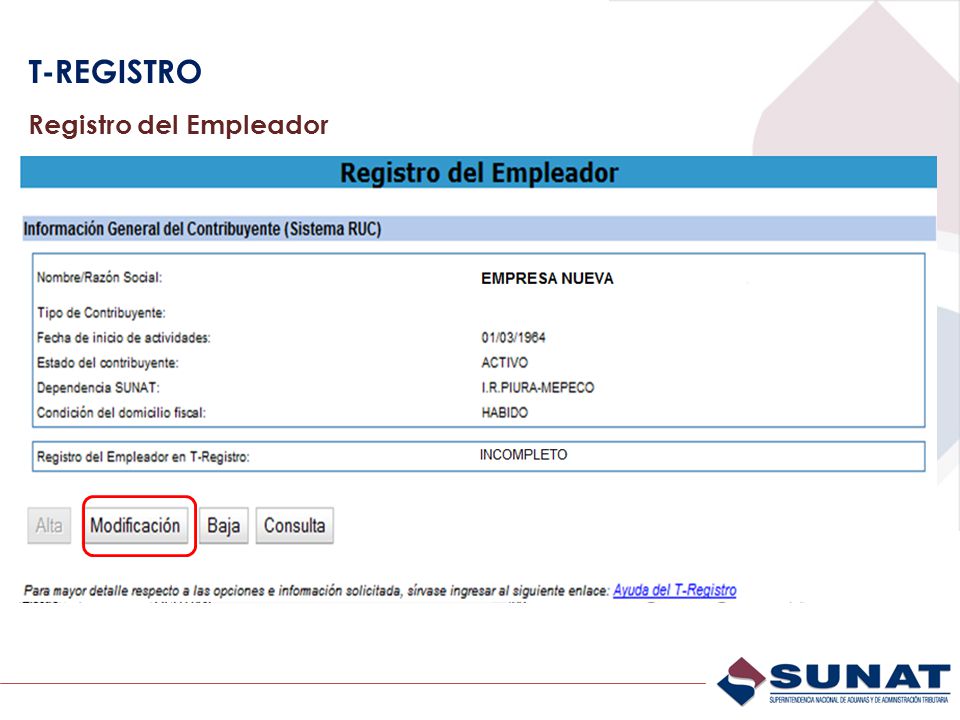
Task: Select the Estado del contribuyente label
Action: pos(107,363)
